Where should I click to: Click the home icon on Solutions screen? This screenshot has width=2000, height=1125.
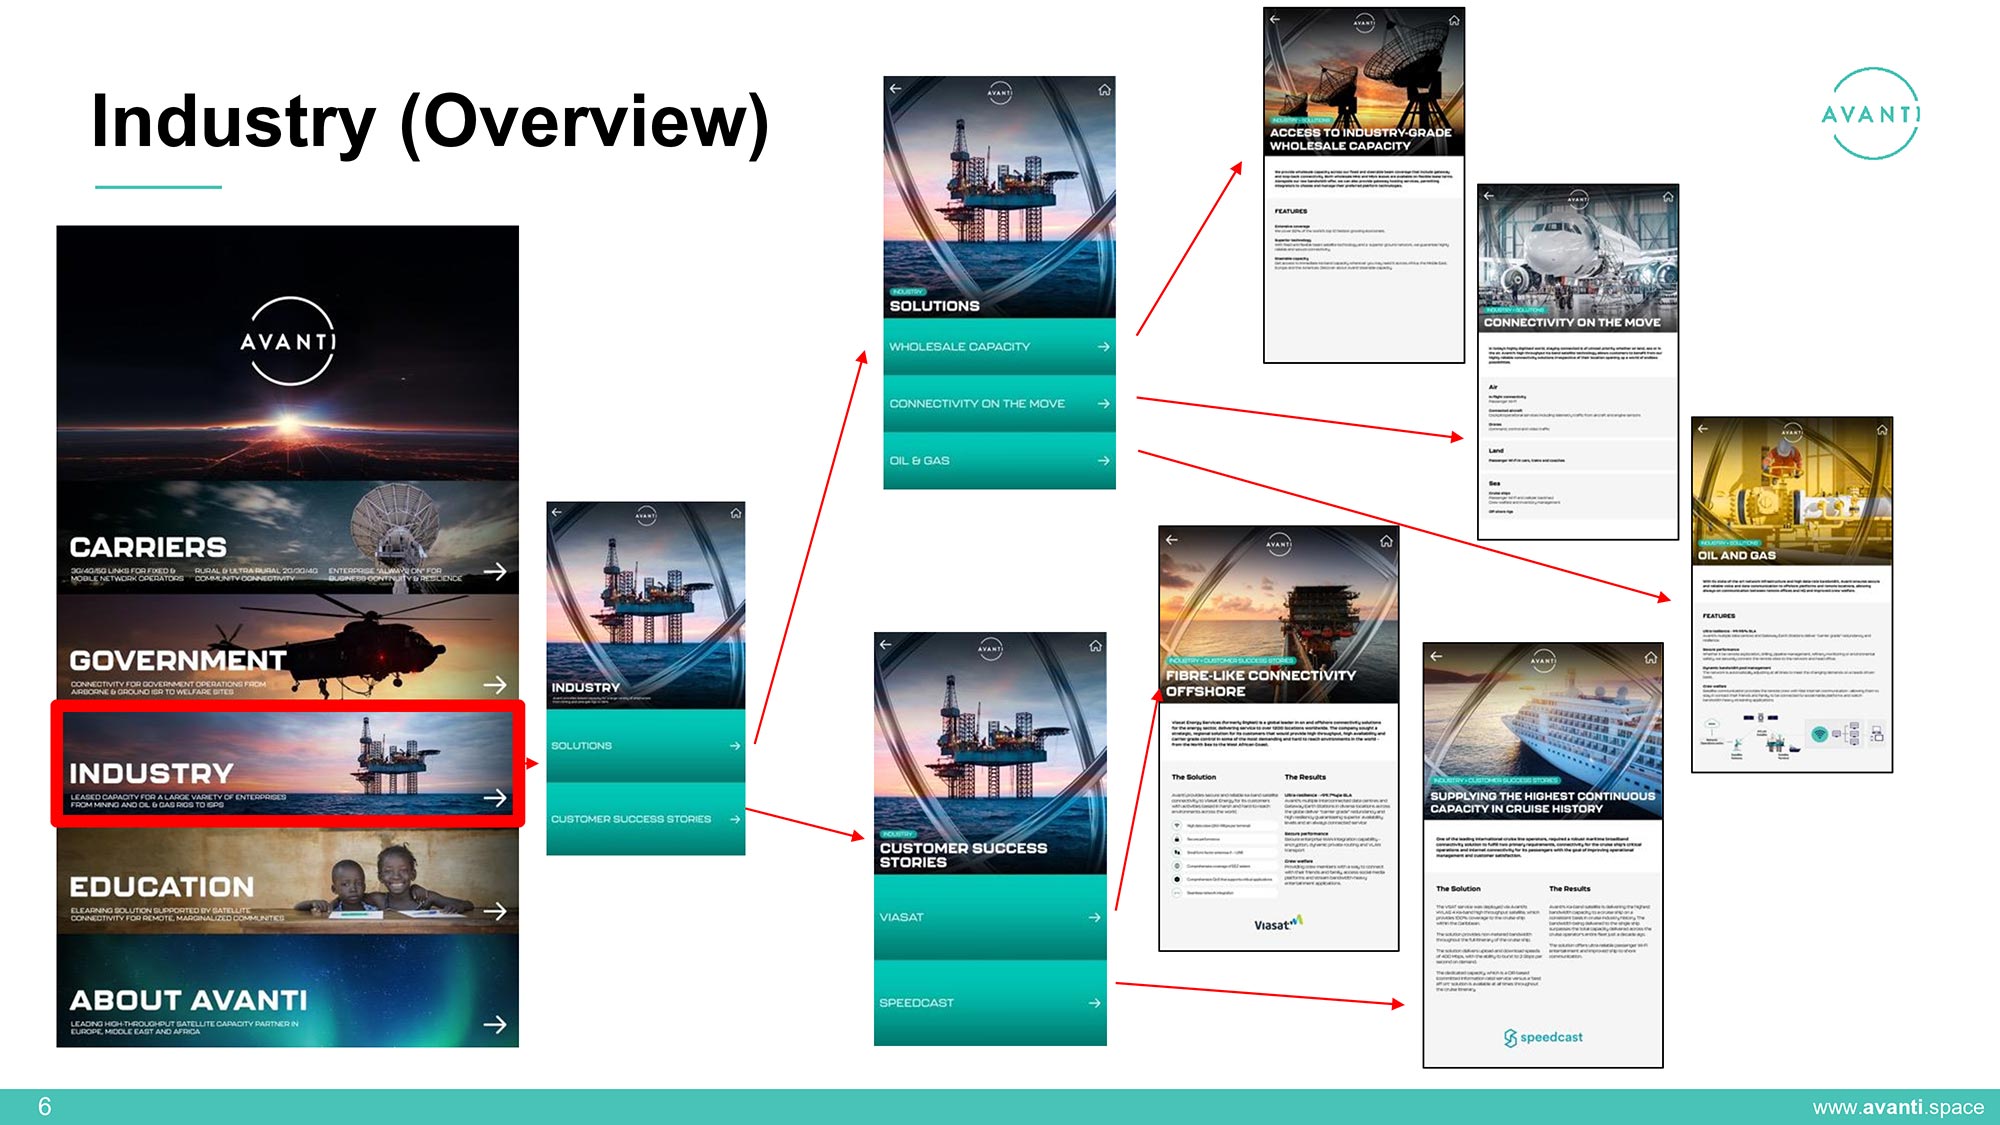(1104, 90)
